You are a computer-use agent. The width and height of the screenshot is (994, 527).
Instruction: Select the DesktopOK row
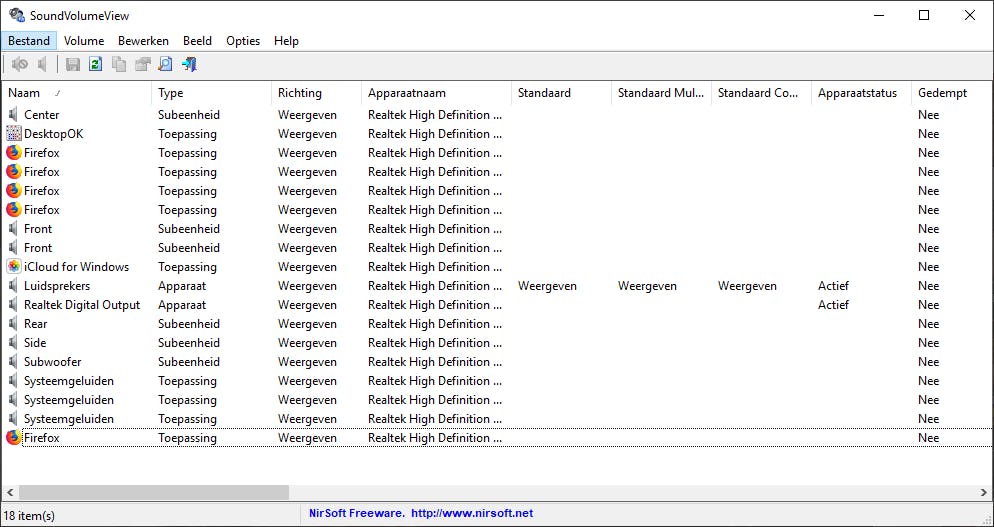tap(497, 134)
